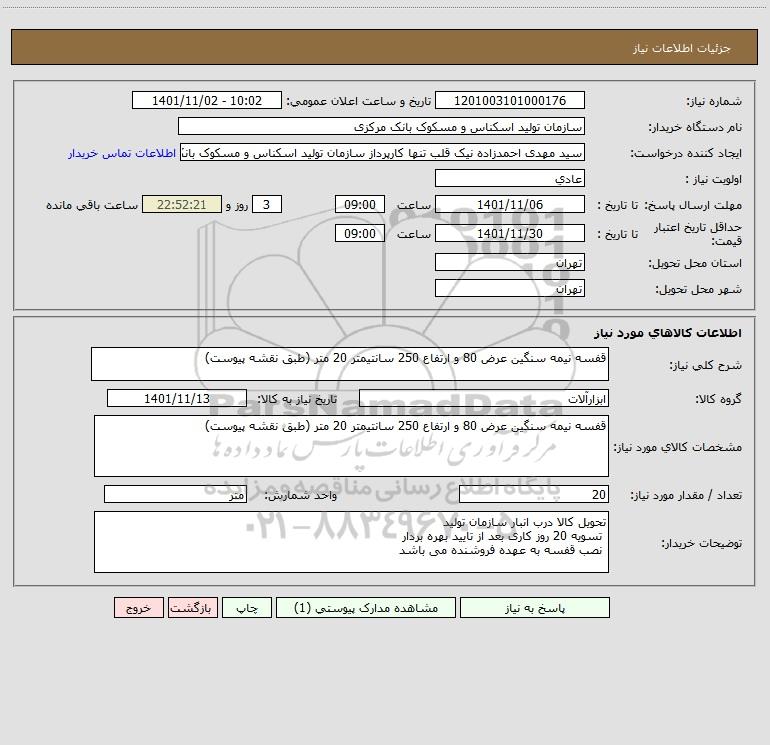The height and width of the screenshot is (745, 770).
Task: Click the response deadline time 09:00 field
Action: pos(359,204)
